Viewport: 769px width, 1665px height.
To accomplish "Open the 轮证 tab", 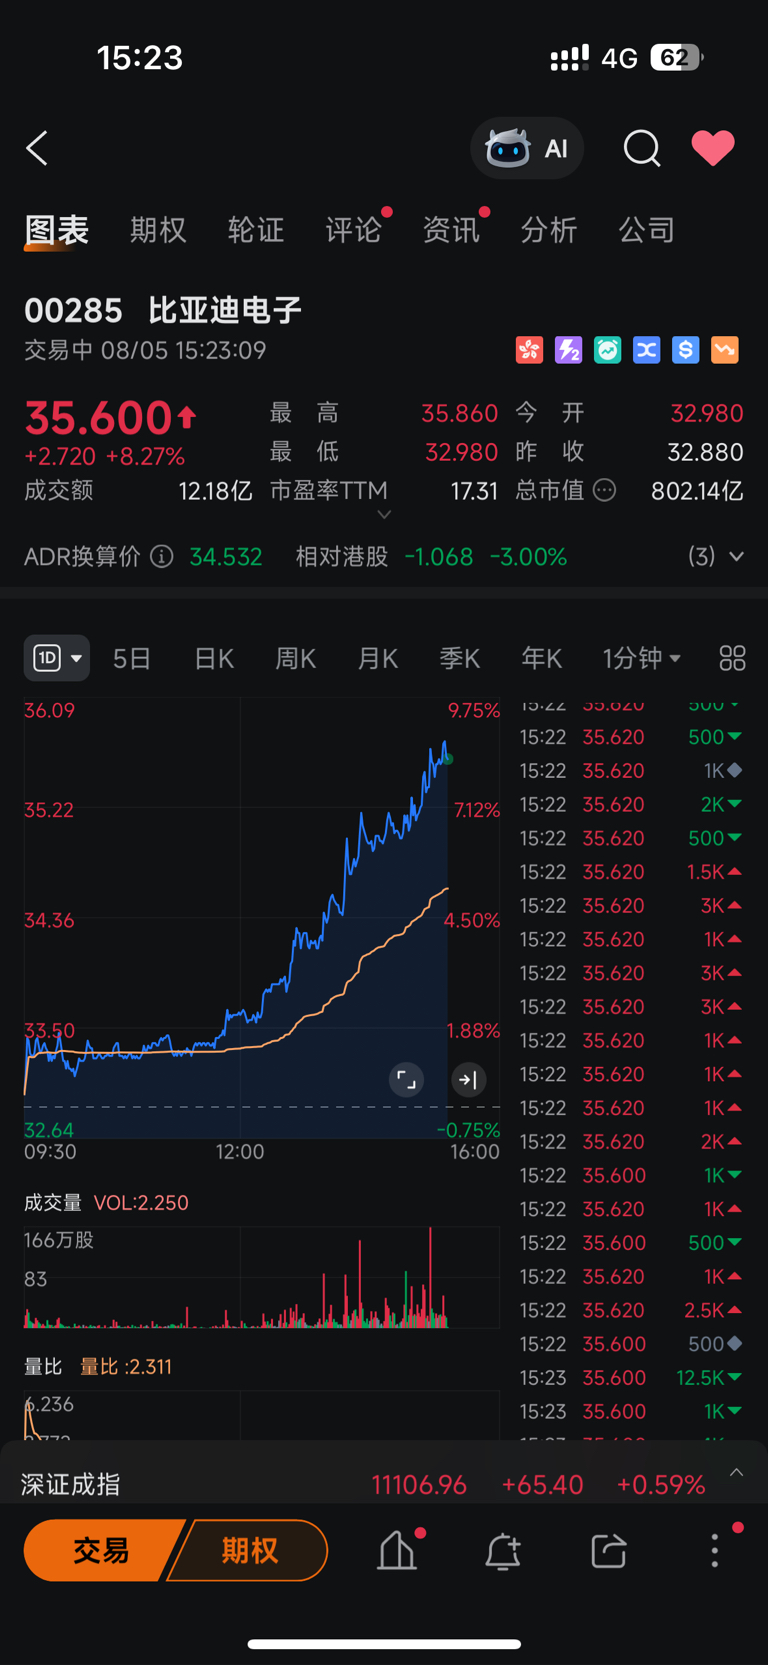I will pos(256,230).
